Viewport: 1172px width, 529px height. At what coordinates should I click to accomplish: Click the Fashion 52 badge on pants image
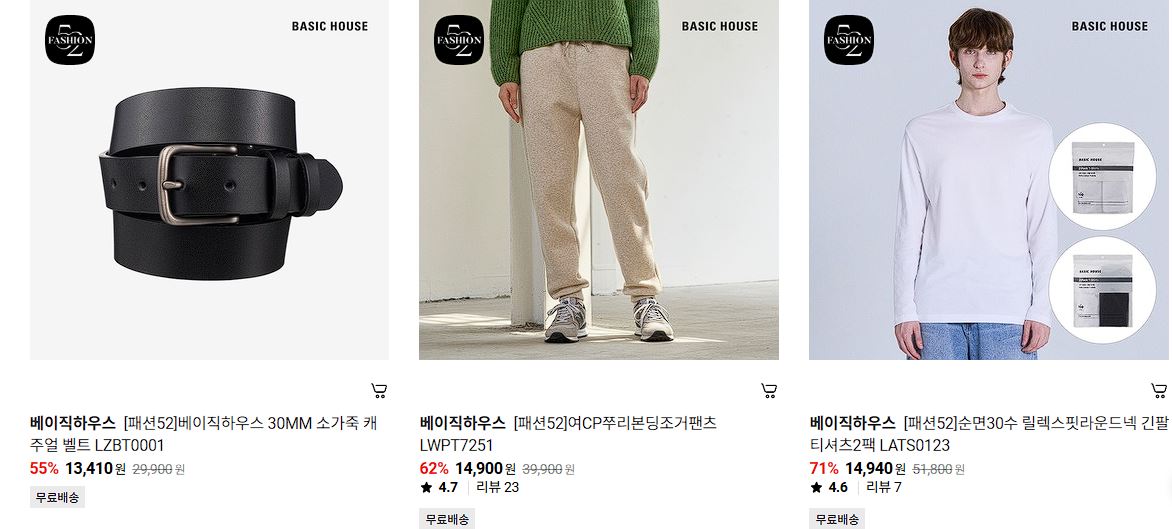click(x=459, y=40)
